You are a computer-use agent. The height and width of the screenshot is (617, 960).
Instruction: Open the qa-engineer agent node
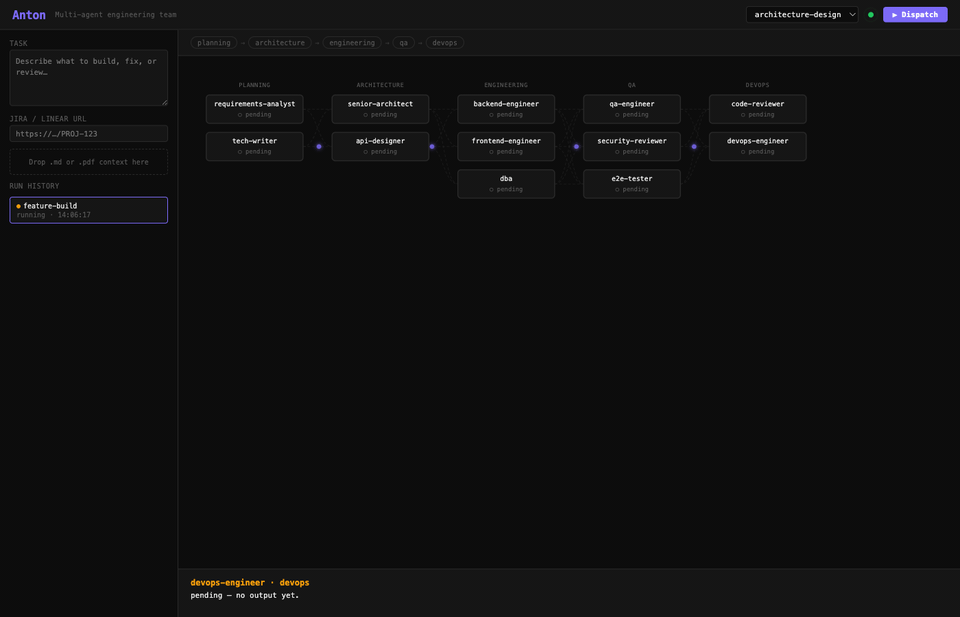[632, 109]
